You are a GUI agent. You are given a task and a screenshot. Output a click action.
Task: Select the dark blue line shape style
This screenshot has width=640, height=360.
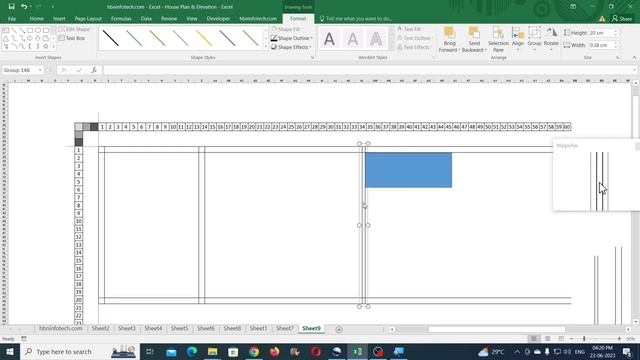(x=227, y=38)
